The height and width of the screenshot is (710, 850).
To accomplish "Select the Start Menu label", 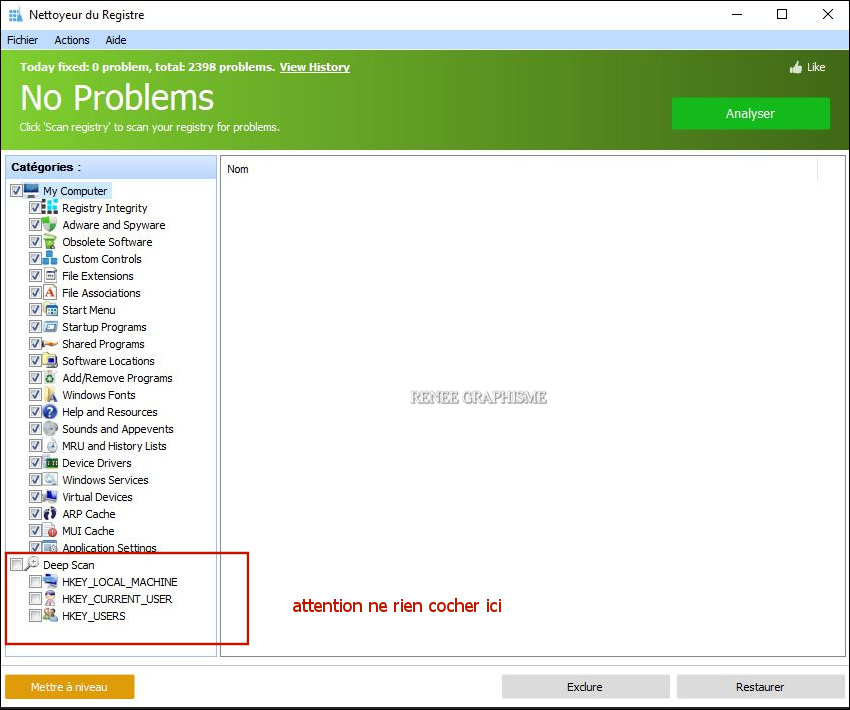I will click(89, 310).
